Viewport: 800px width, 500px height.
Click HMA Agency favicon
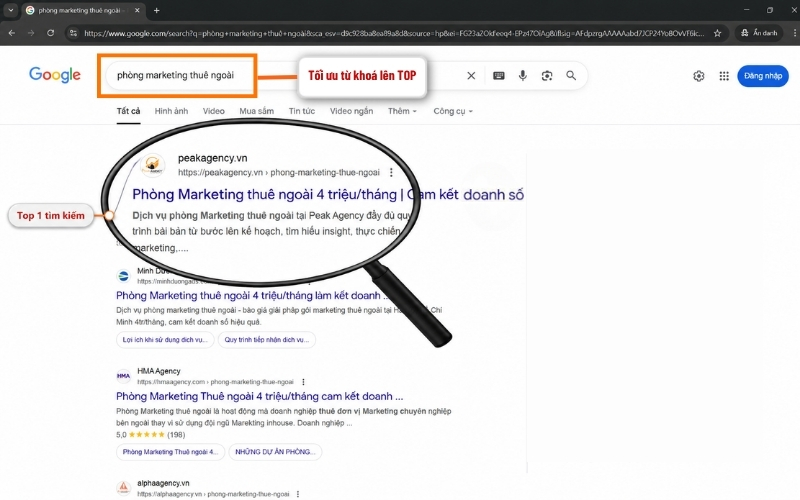123,377
